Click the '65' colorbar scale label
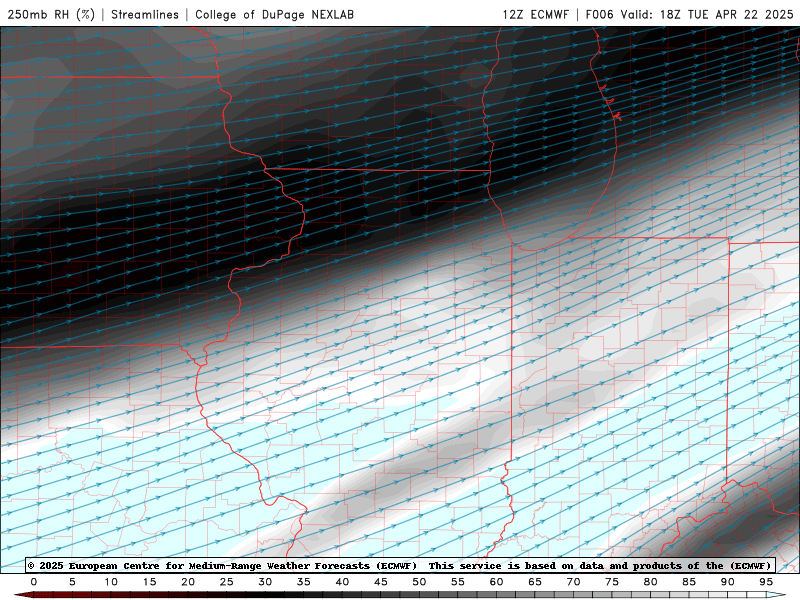 click(535, 582)
